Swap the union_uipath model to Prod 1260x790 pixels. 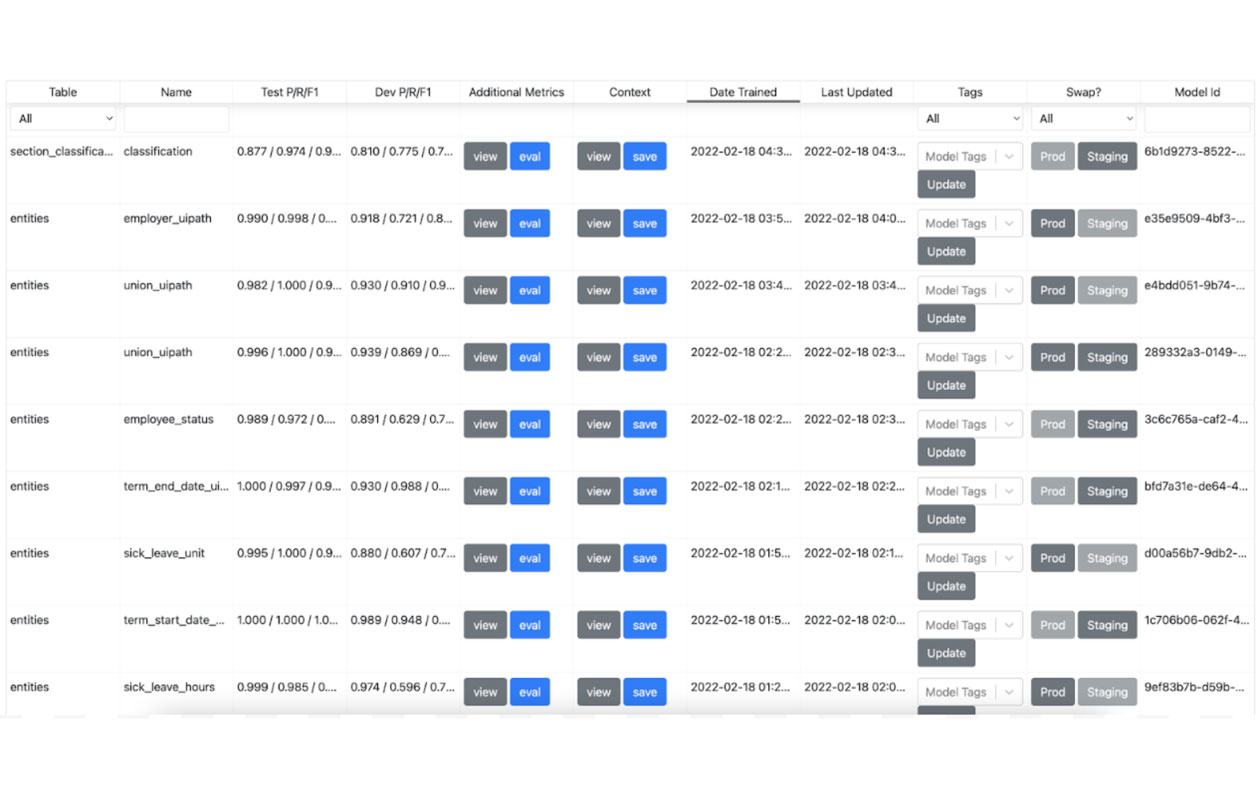tap(1052, 290)
